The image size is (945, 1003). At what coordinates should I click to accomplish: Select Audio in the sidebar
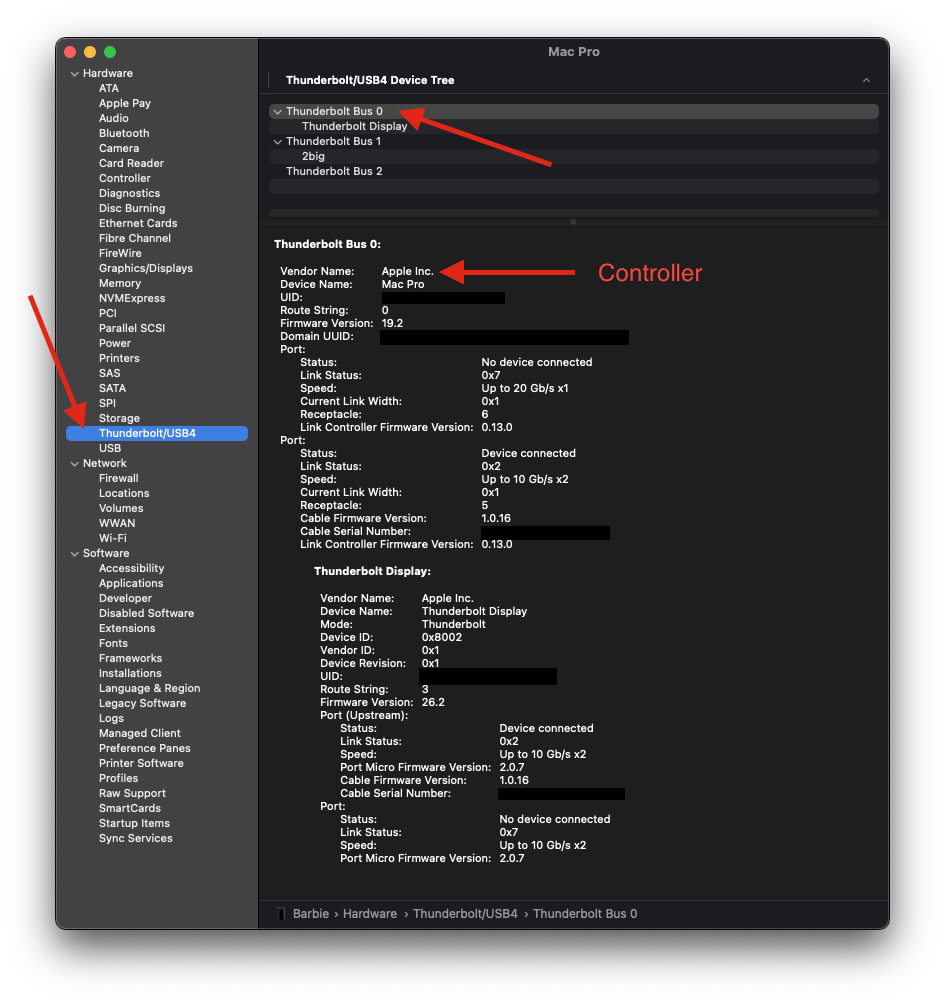pos(114,118)
